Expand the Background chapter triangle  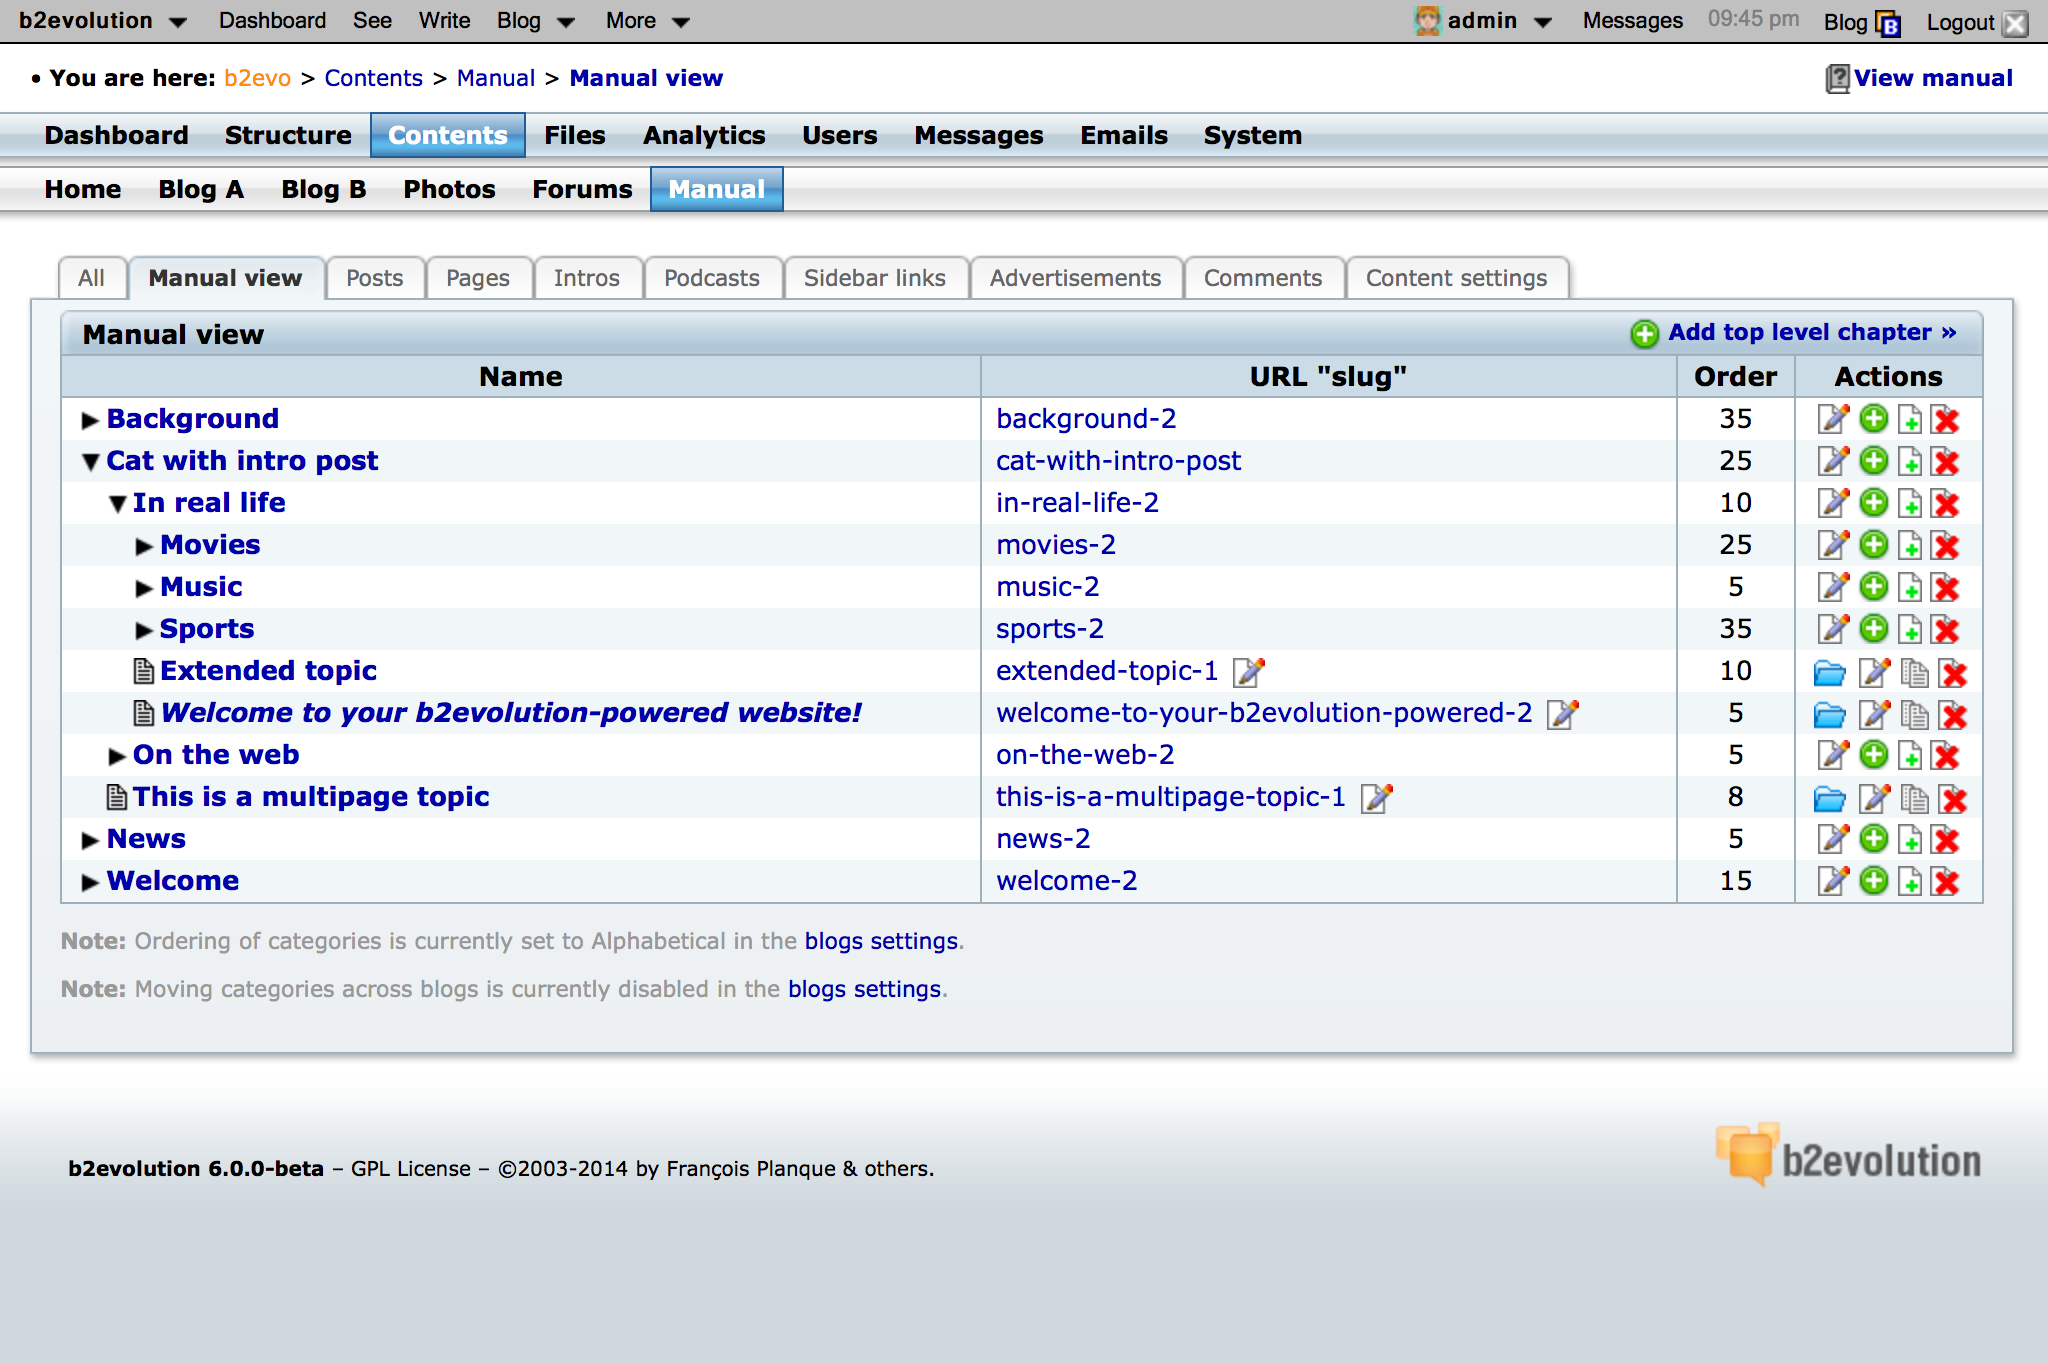point(90,420)
